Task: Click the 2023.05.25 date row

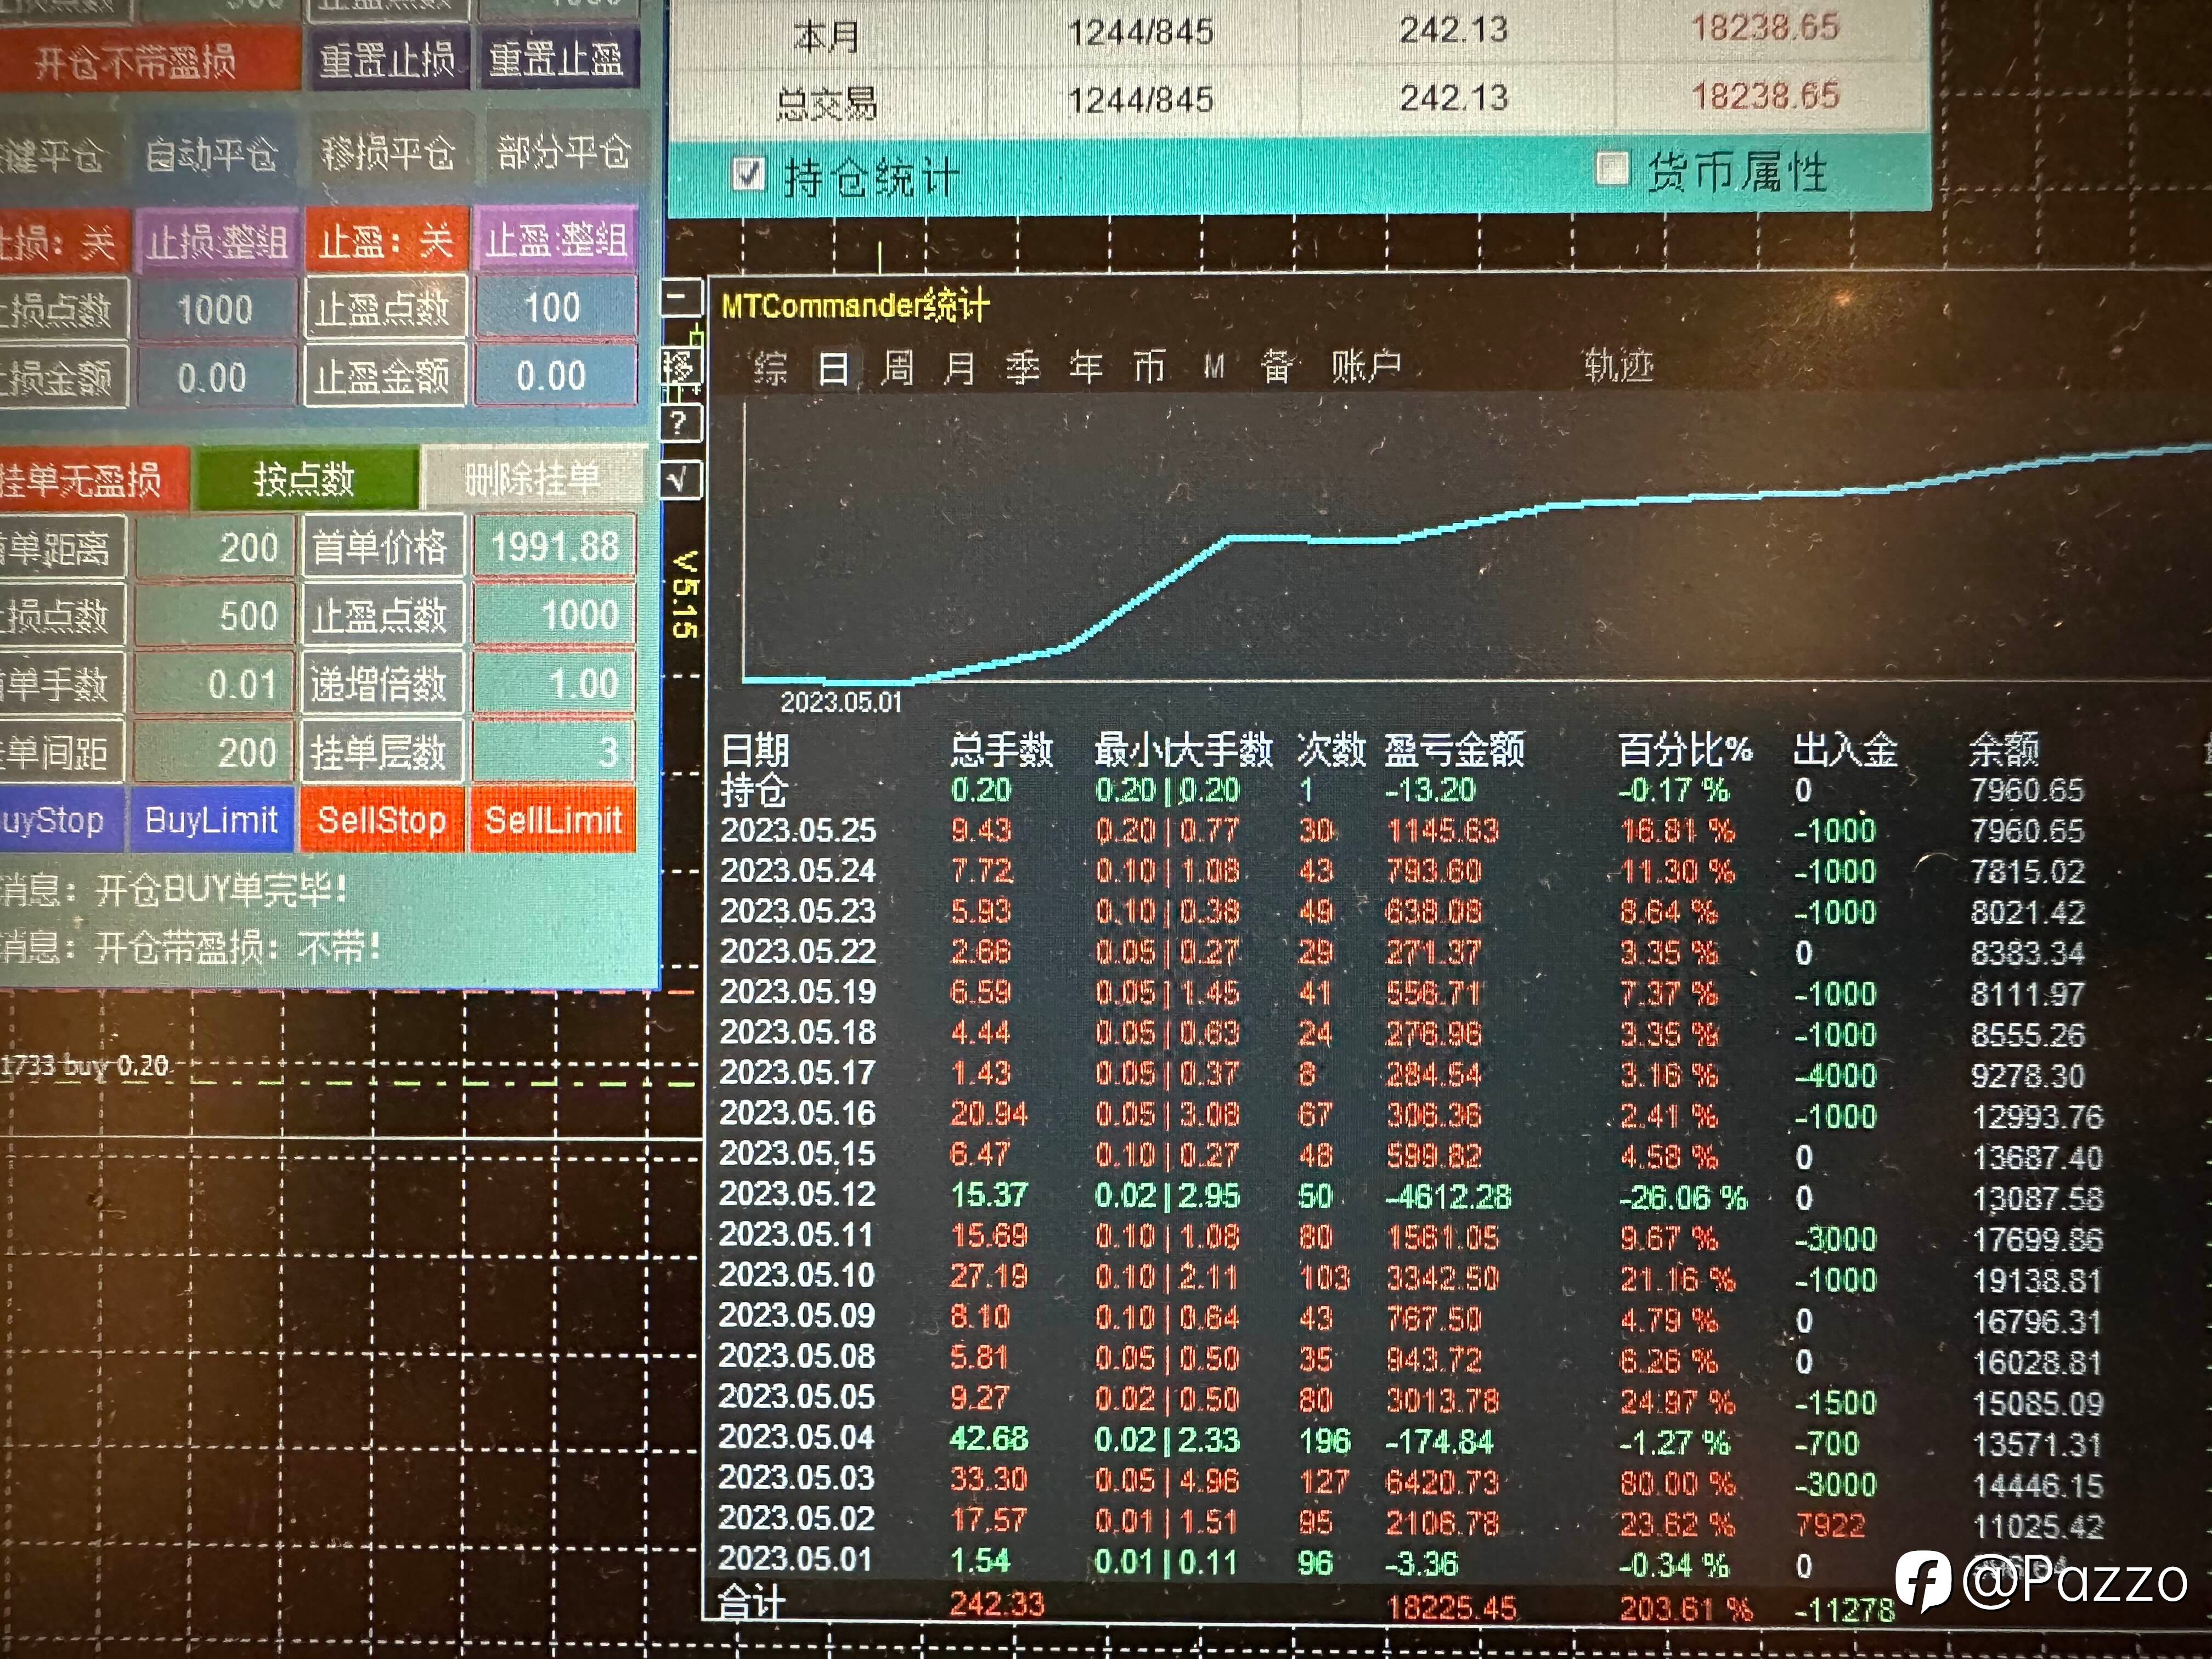Action: coord(799,830)
